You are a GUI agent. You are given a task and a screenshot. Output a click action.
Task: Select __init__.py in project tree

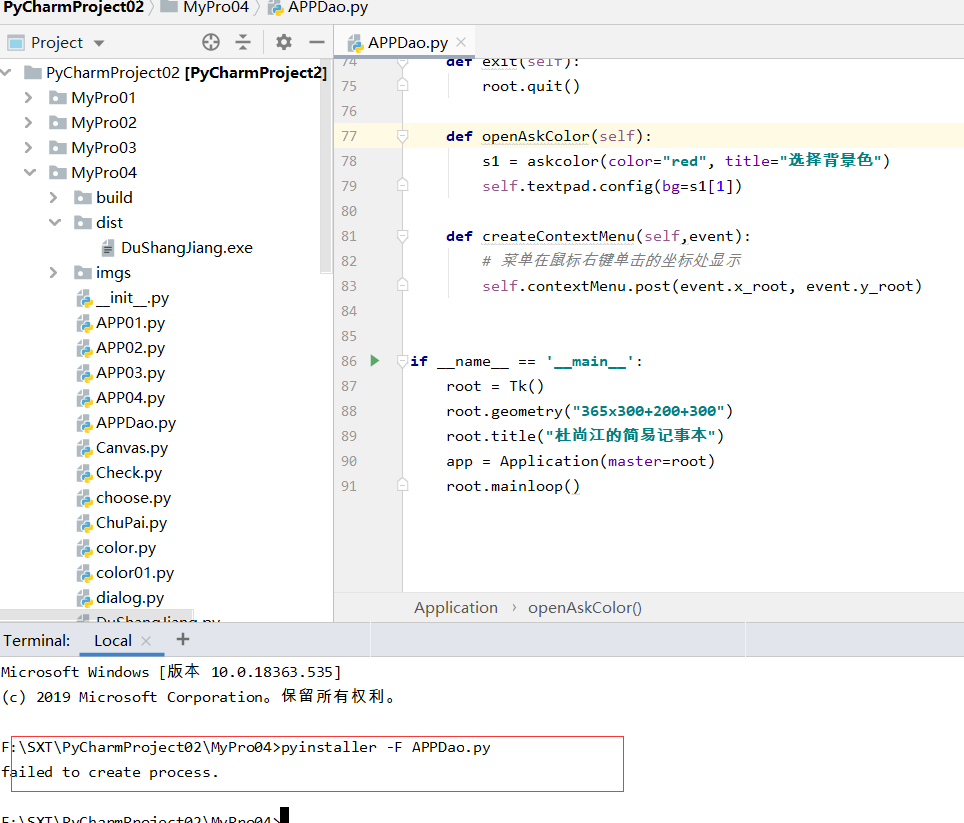coord(132,298)
